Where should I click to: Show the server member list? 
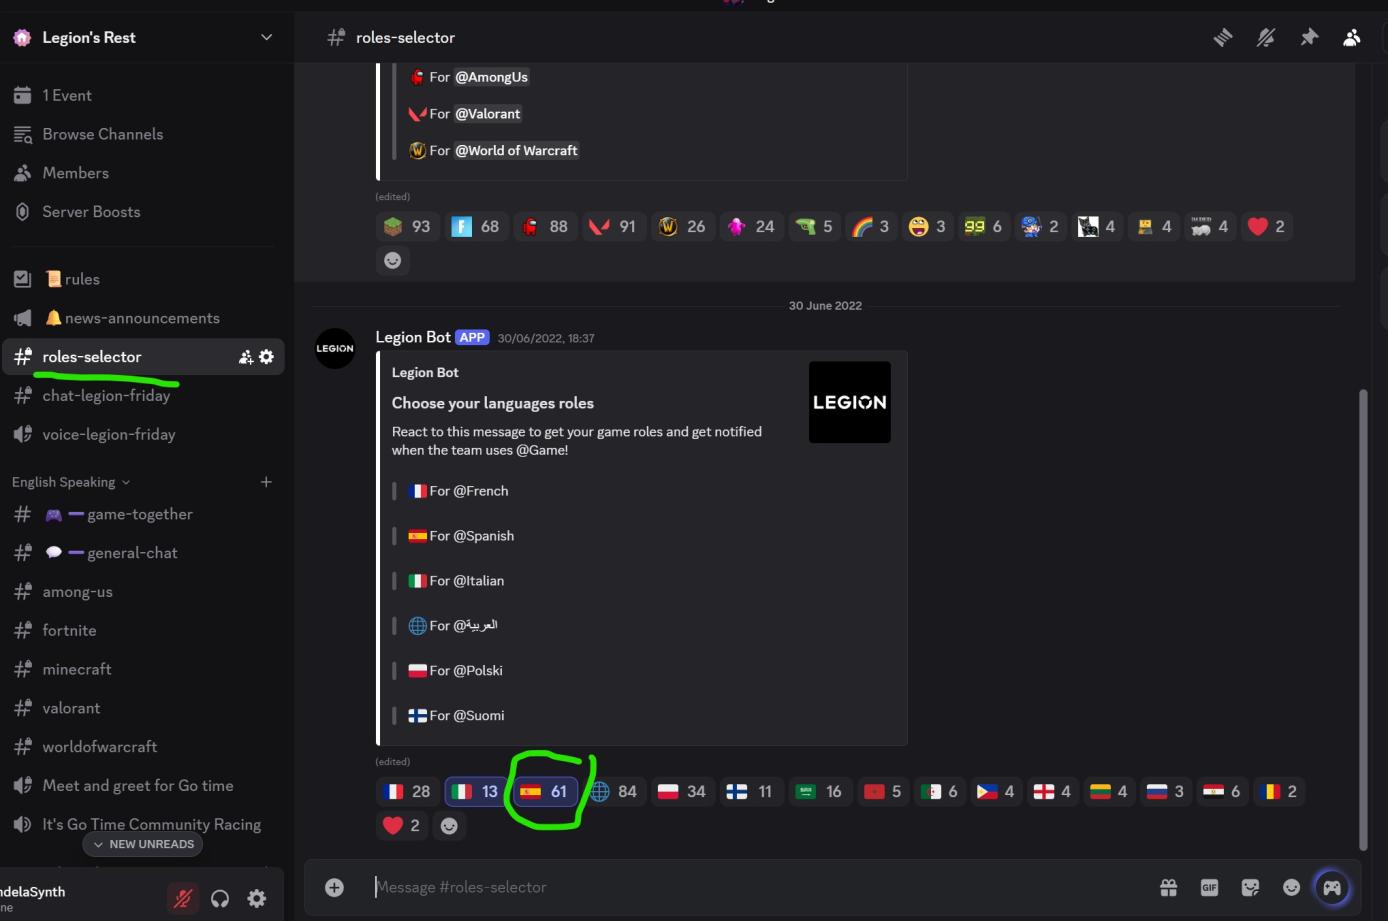point(1351,37)
